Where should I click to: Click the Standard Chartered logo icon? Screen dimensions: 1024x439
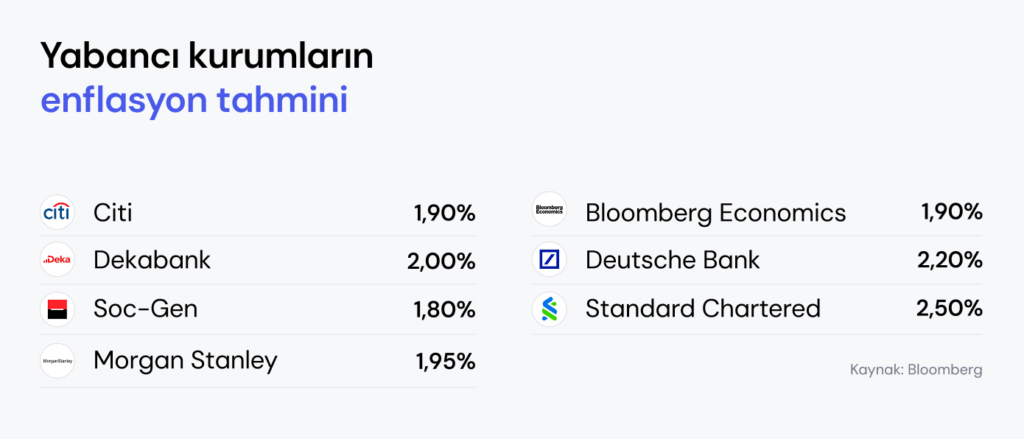click(549, 309)
